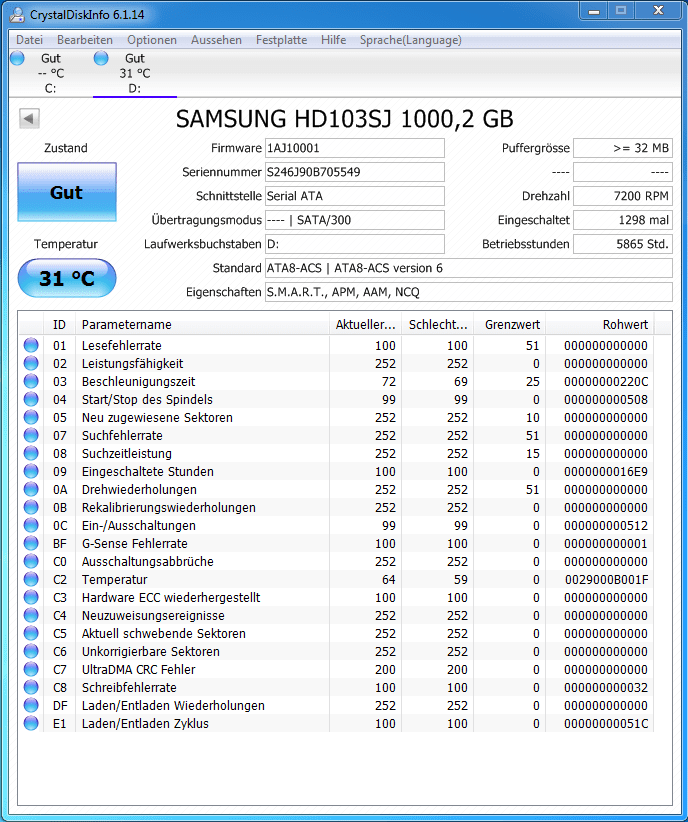Click the Drehzahl field 7200 RPM
The image size is (688, 822).
[x=622, y=196]
